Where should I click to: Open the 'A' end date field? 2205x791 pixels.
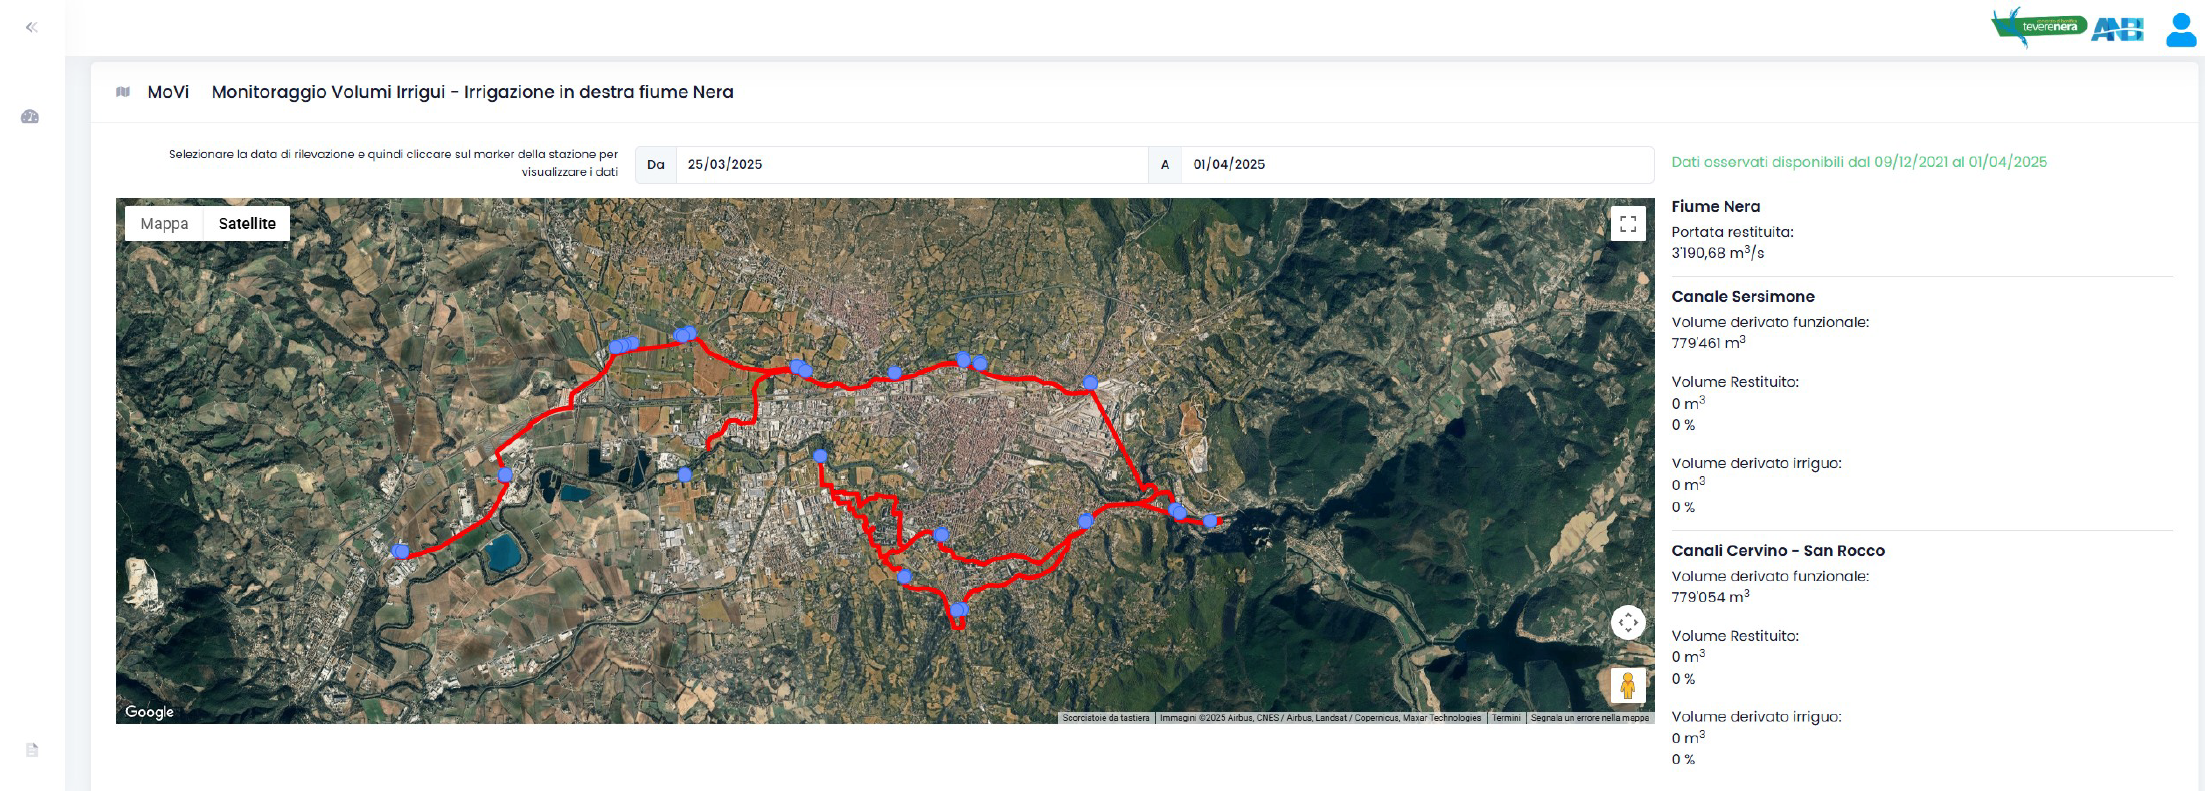1415,165
